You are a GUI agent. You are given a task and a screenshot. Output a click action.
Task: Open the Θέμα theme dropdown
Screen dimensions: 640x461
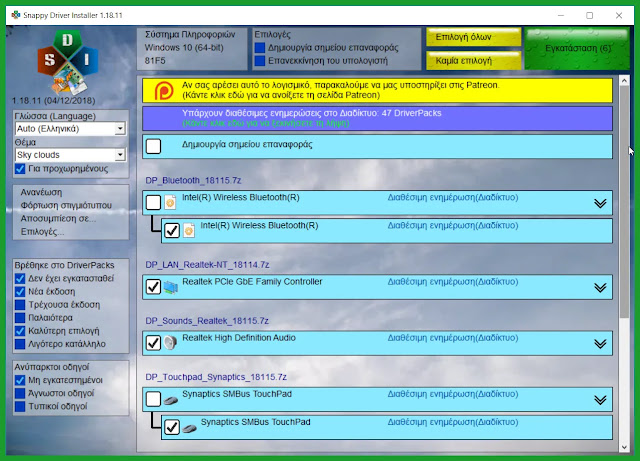pos(70,155)
